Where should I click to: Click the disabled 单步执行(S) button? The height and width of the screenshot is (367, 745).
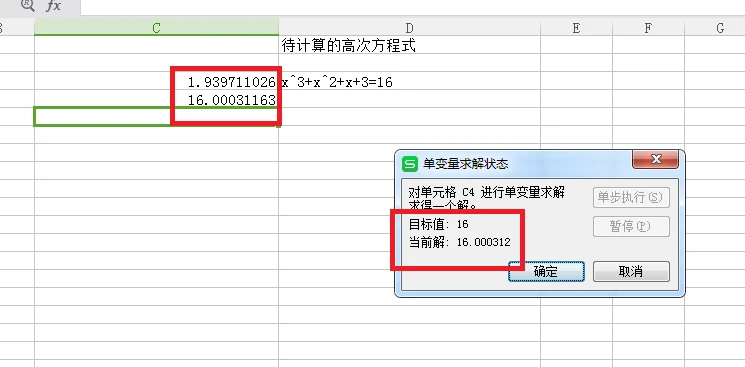point(631,197)
